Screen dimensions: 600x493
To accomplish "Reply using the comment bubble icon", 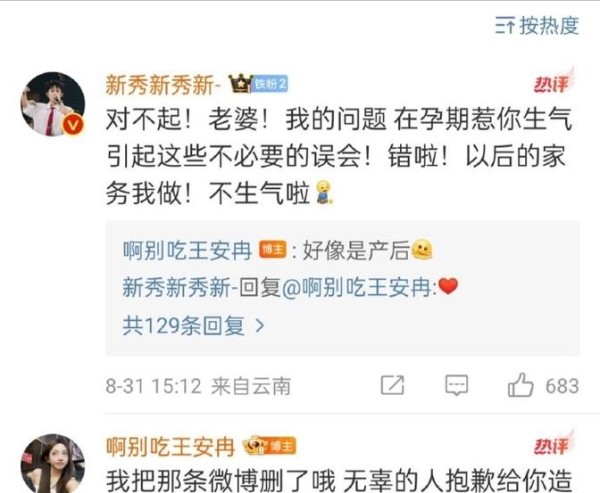I will [457, 385].
